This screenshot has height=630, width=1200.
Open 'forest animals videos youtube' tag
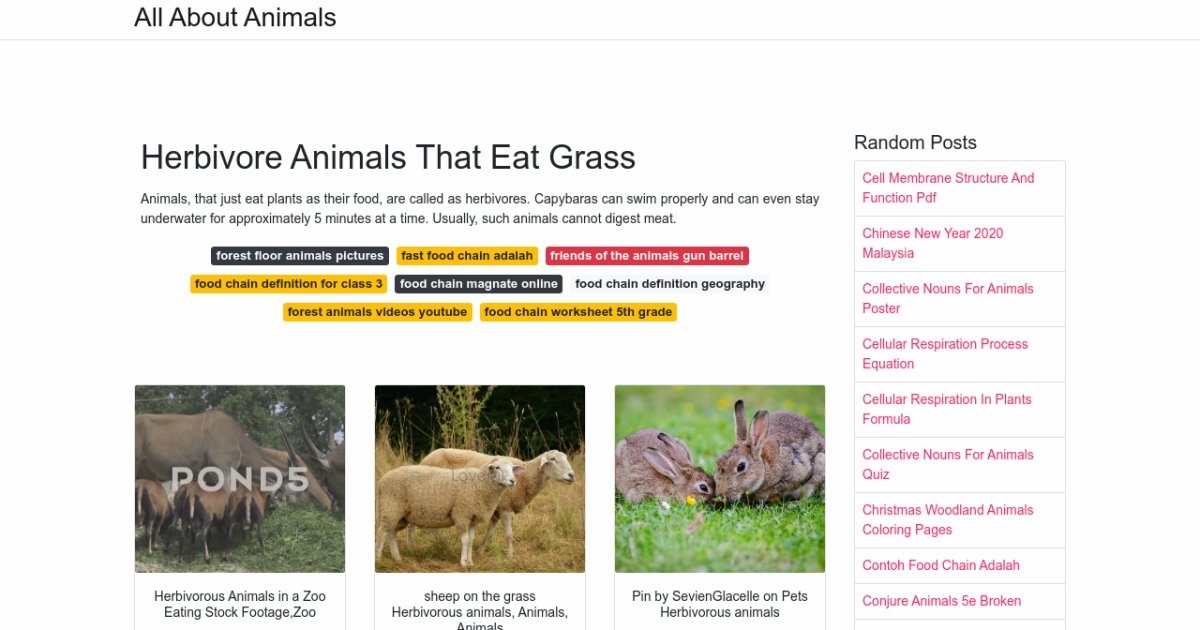coord(377,311)
